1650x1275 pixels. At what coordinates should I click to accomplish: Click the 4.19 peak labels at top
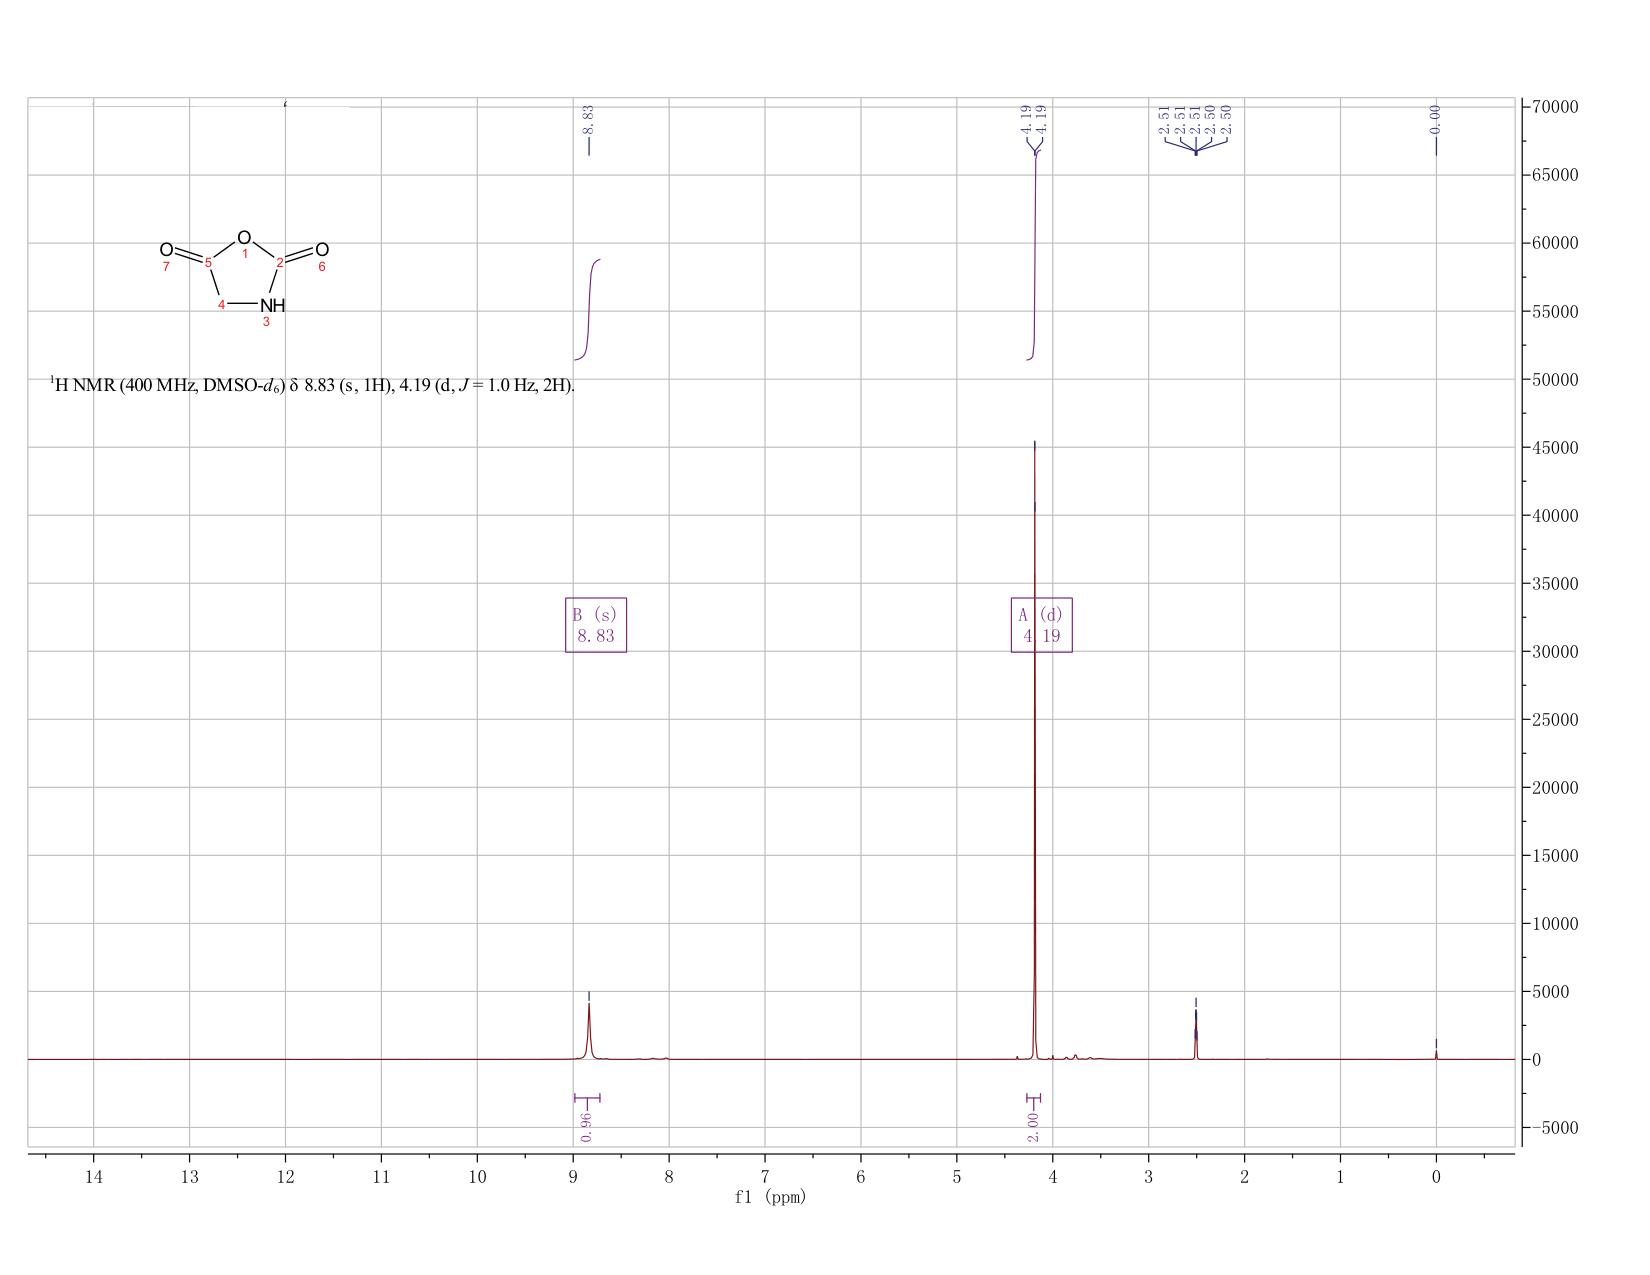pyautogui.click(x=1033, y=120)
